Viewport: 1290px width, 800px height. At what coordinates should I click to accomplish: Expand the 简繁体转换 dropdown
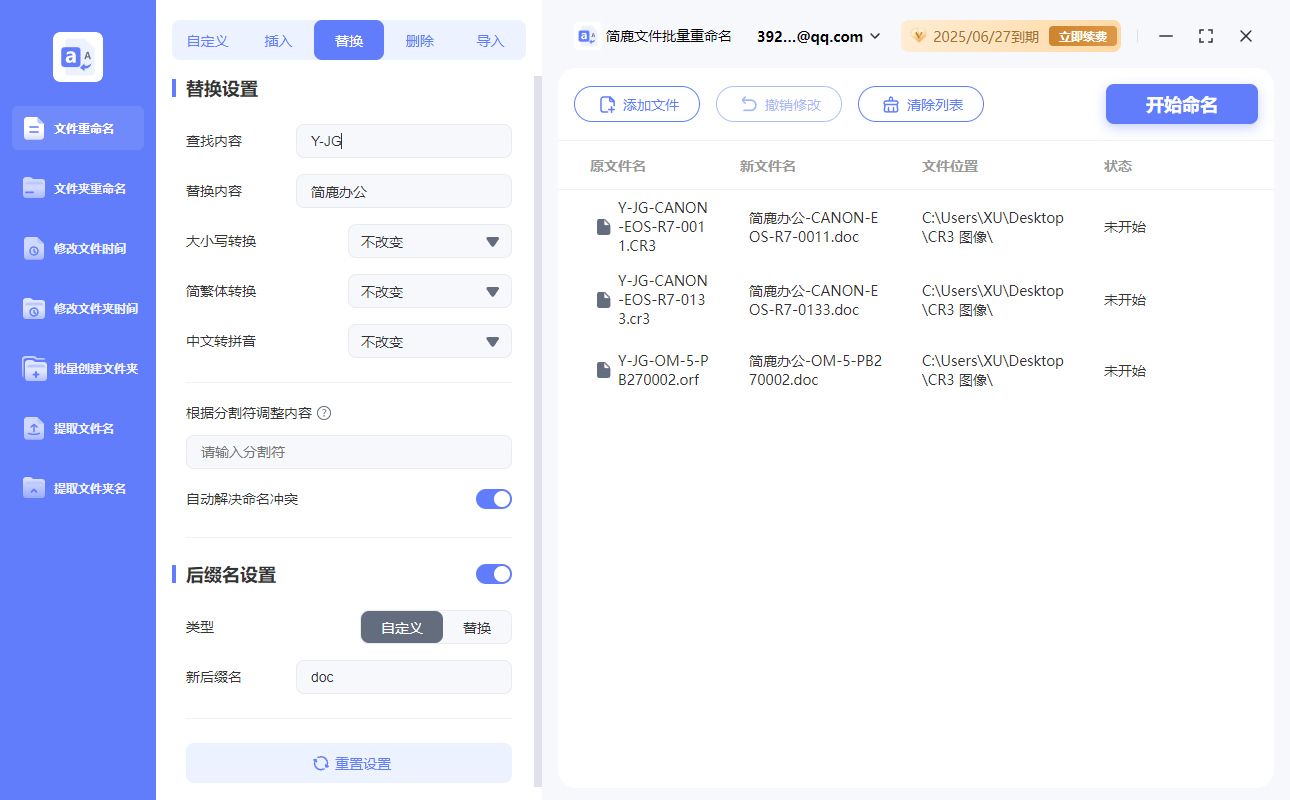[x=429, y=291]
